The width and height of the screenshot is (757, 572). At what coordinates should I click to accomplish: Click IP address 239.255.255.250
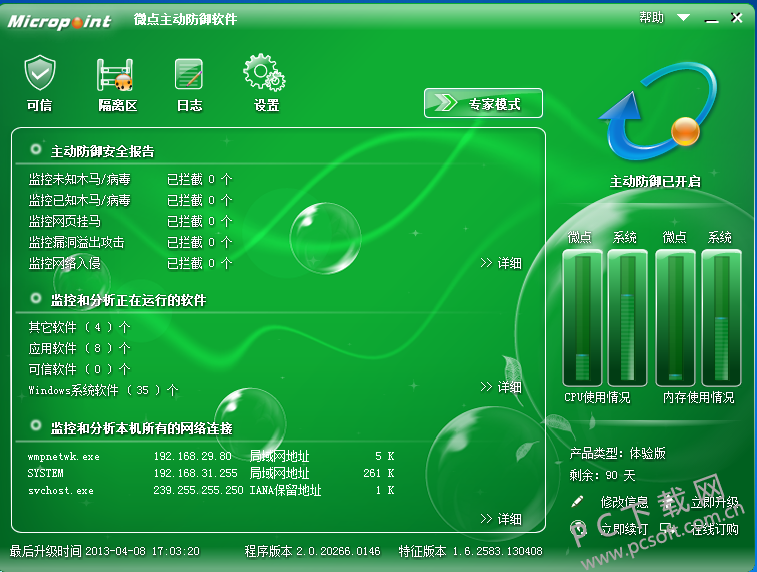(198, 490)
